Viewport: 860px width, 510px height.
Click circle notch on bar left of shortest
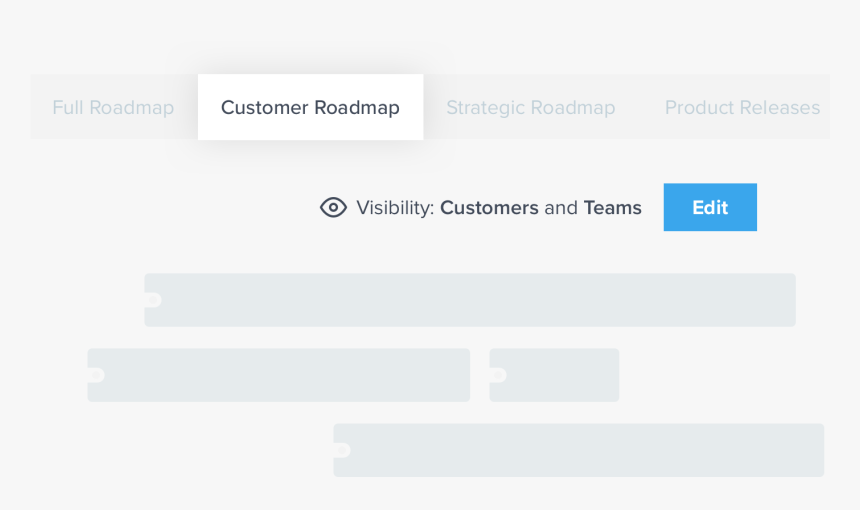pos(96,375)
